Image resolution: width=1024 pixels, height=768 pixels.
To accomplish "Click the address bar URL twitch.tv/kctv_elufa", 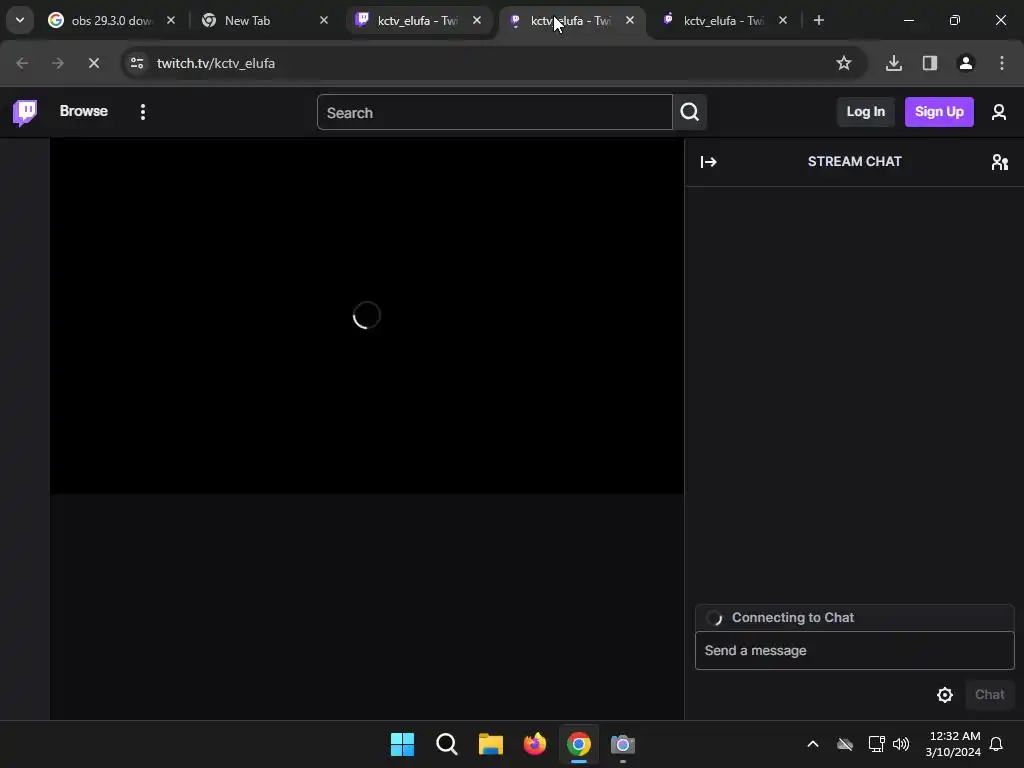I will pyautogui.click(x=216, y=63).
